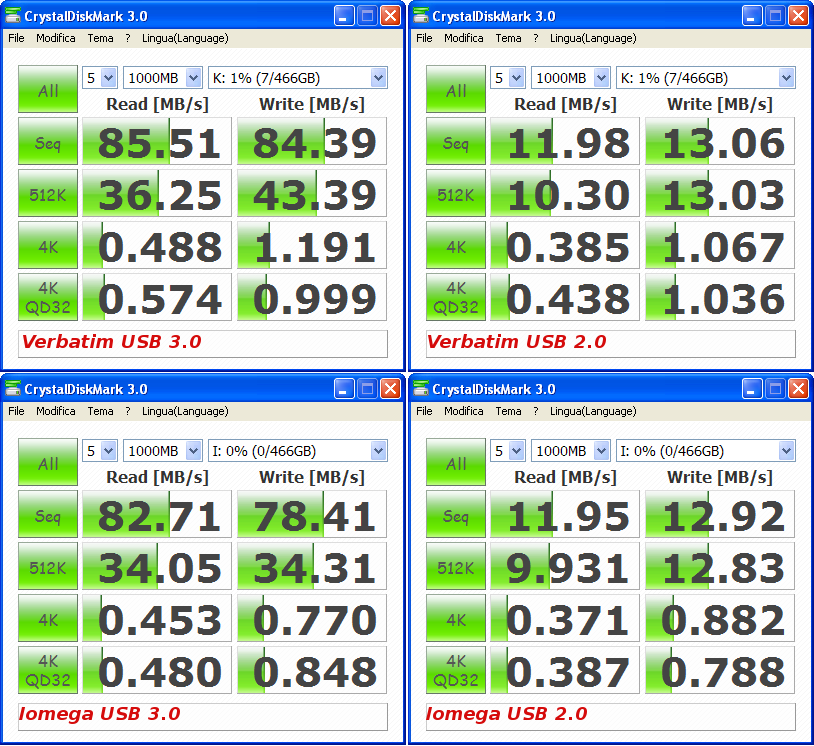This screenshot has width=814, height=746.
Task: Click CrystalDiskMark title icon in Verbatim USB 3.0 window
Action: click(x=12, y=16)
